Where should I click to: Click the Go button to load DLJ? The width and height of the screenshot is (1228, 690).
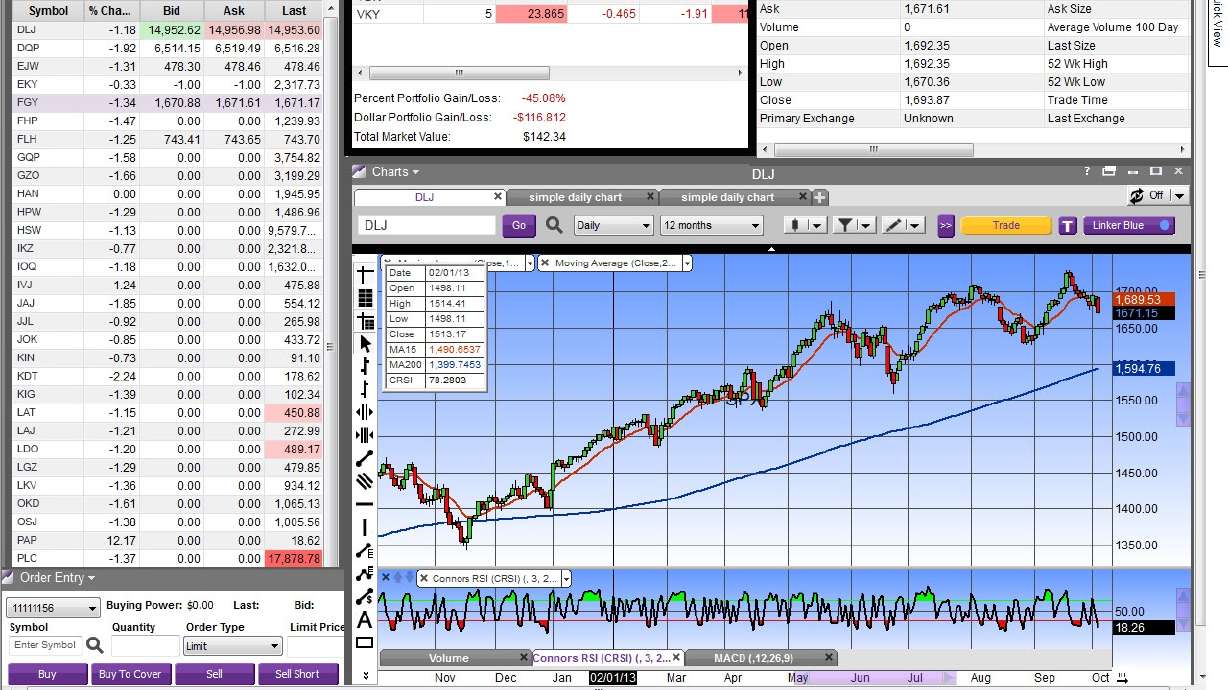coord(518,225)
